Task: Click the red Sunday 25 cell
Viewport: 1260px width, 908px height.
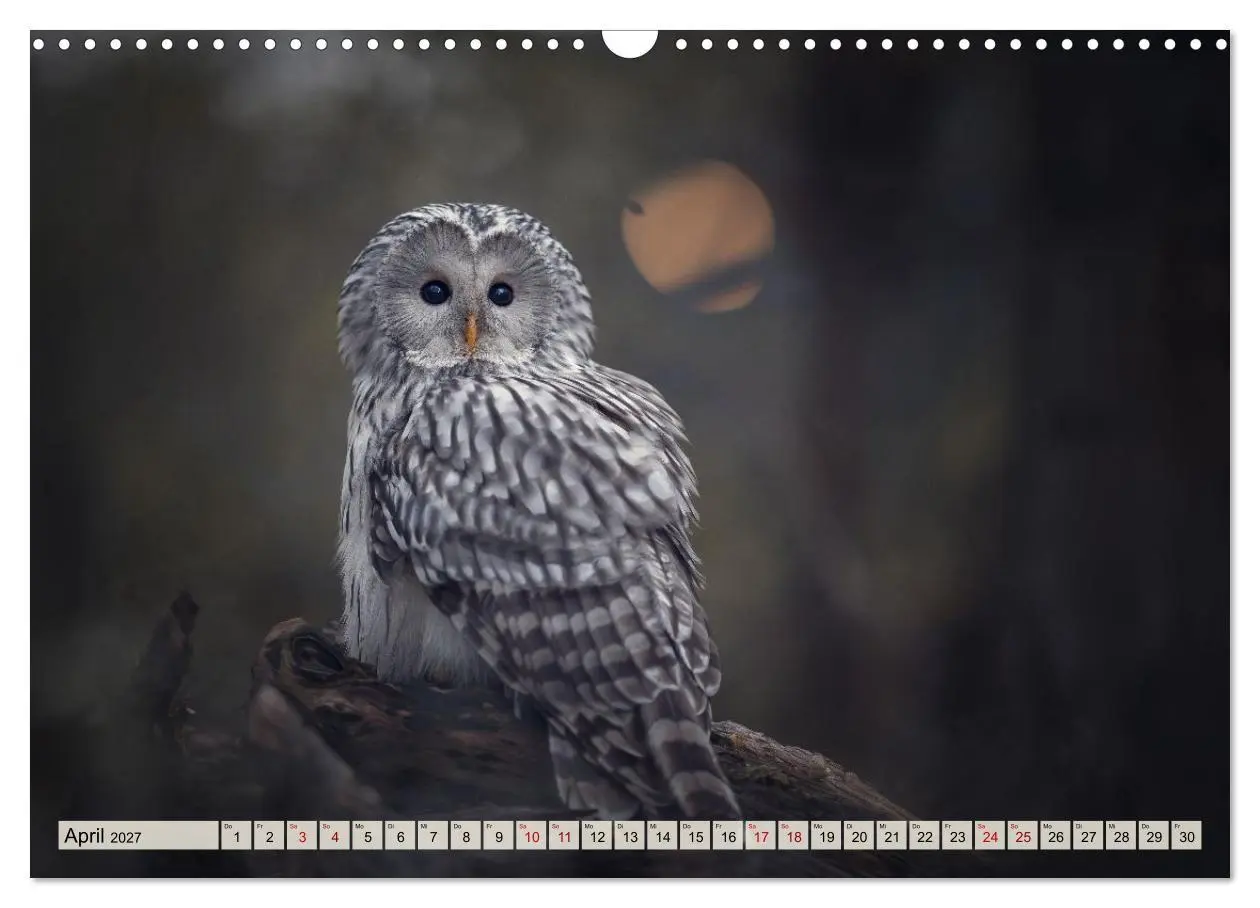Action: coord(1022,836)
